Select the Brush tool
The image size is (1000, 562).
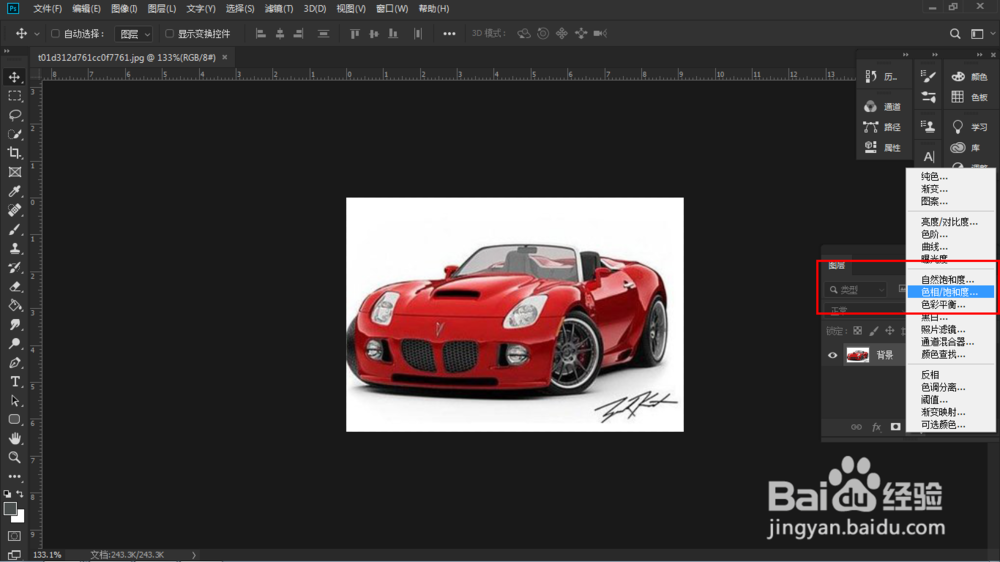click(x=14, y=230)
